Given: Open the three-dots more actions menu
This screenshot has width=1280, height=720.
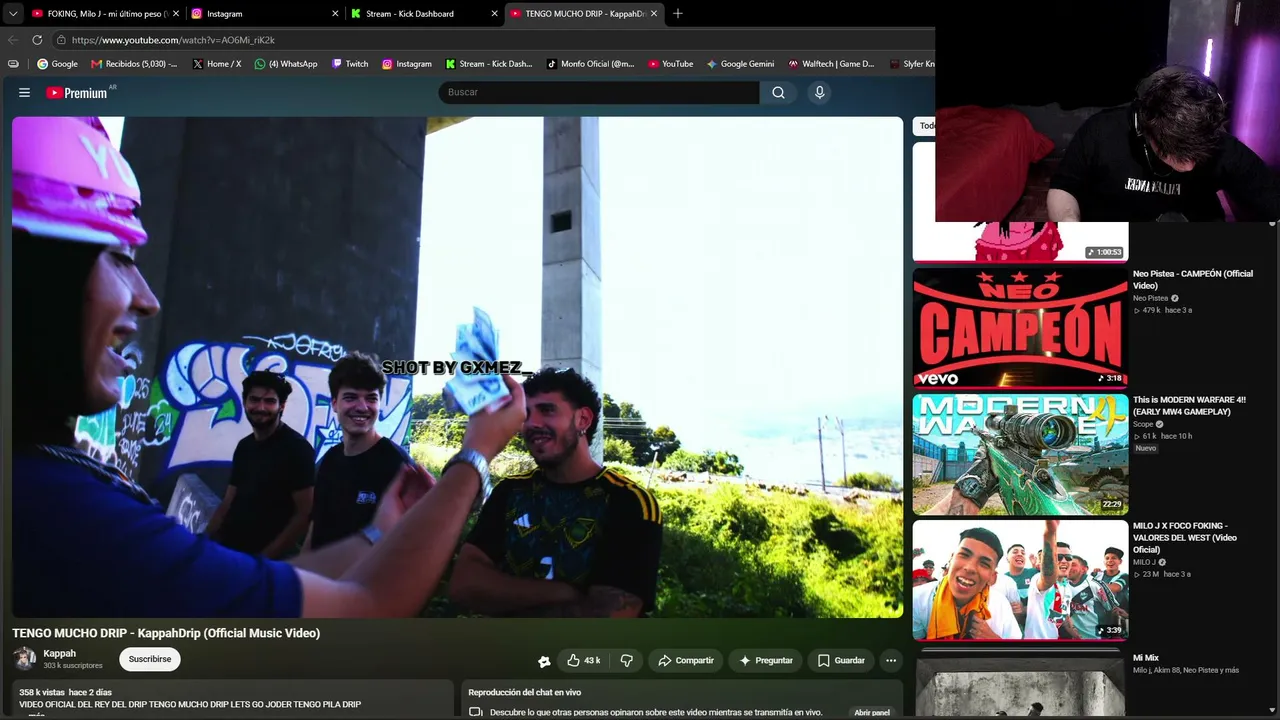Looking at the screenshot, I should pyautogui.click(x=891, y=660).
